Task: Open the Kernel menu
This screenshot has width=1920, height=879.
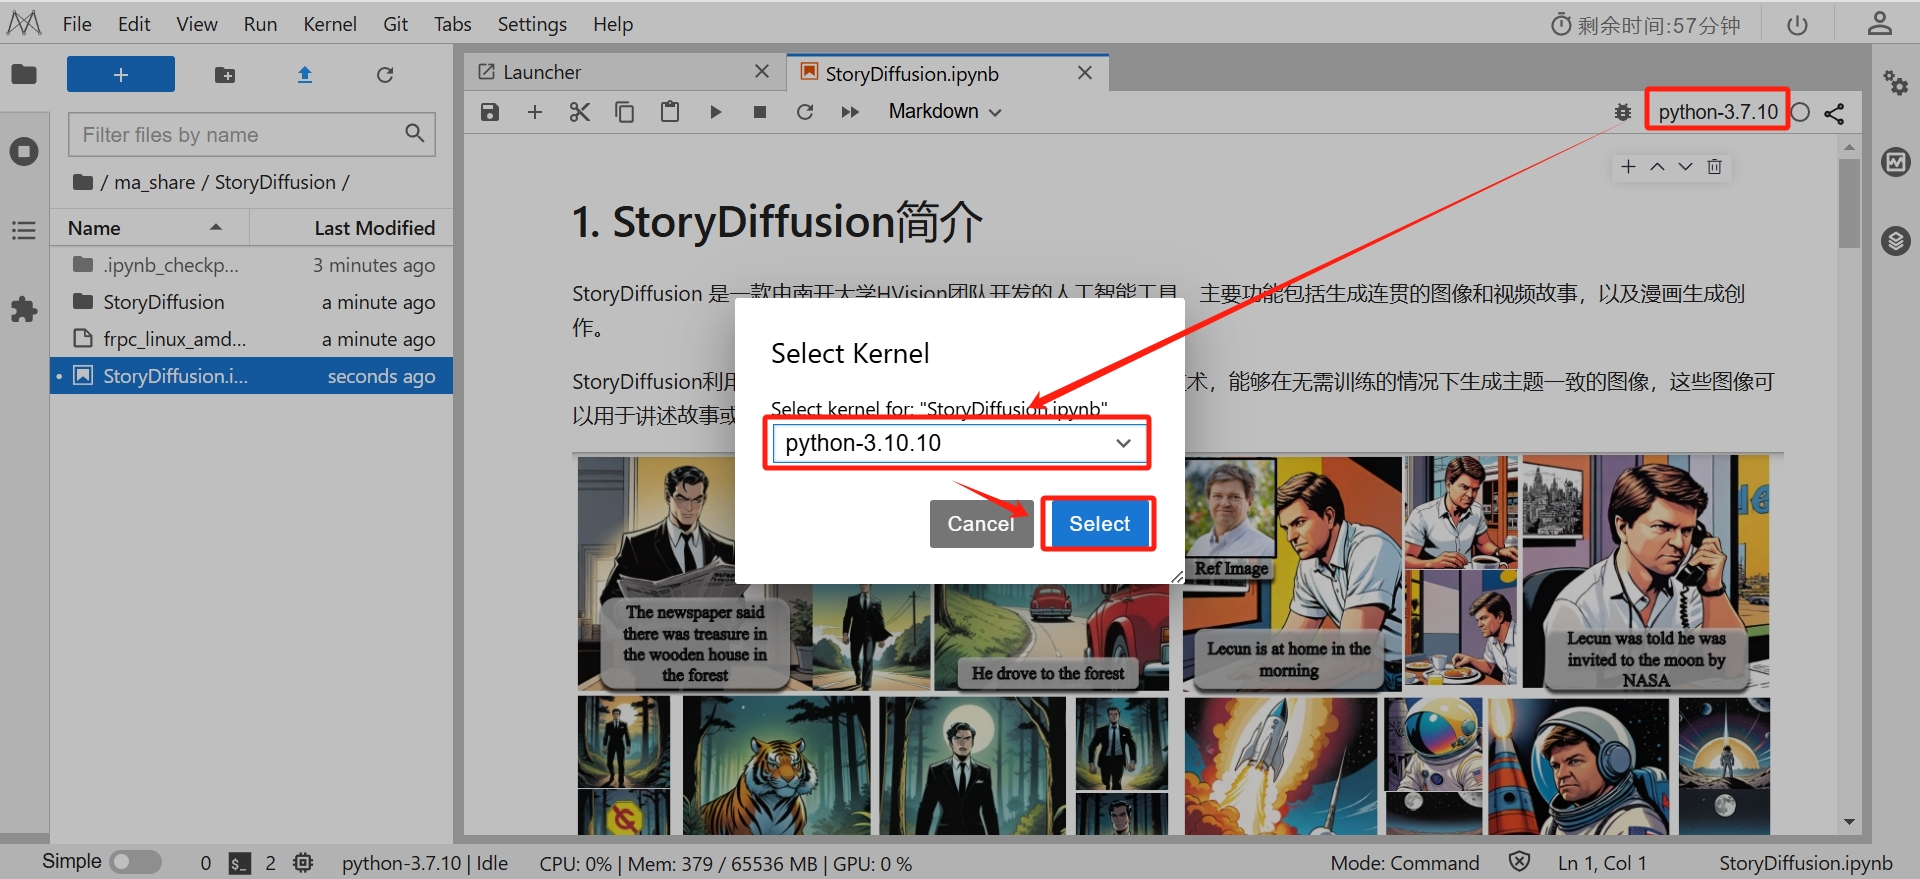Action: [x=329, y=24]
